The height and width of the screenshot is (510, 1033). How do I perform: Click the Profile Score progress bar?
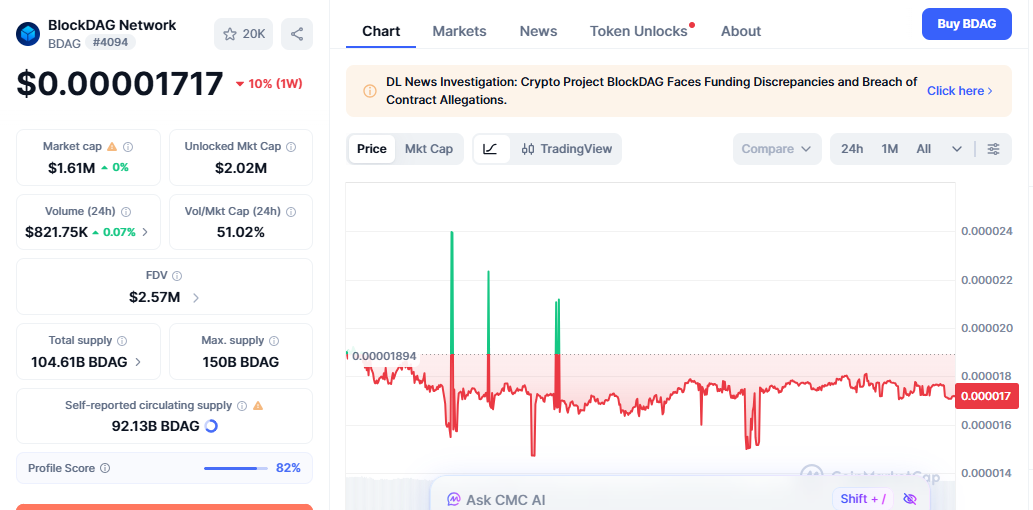236,468
